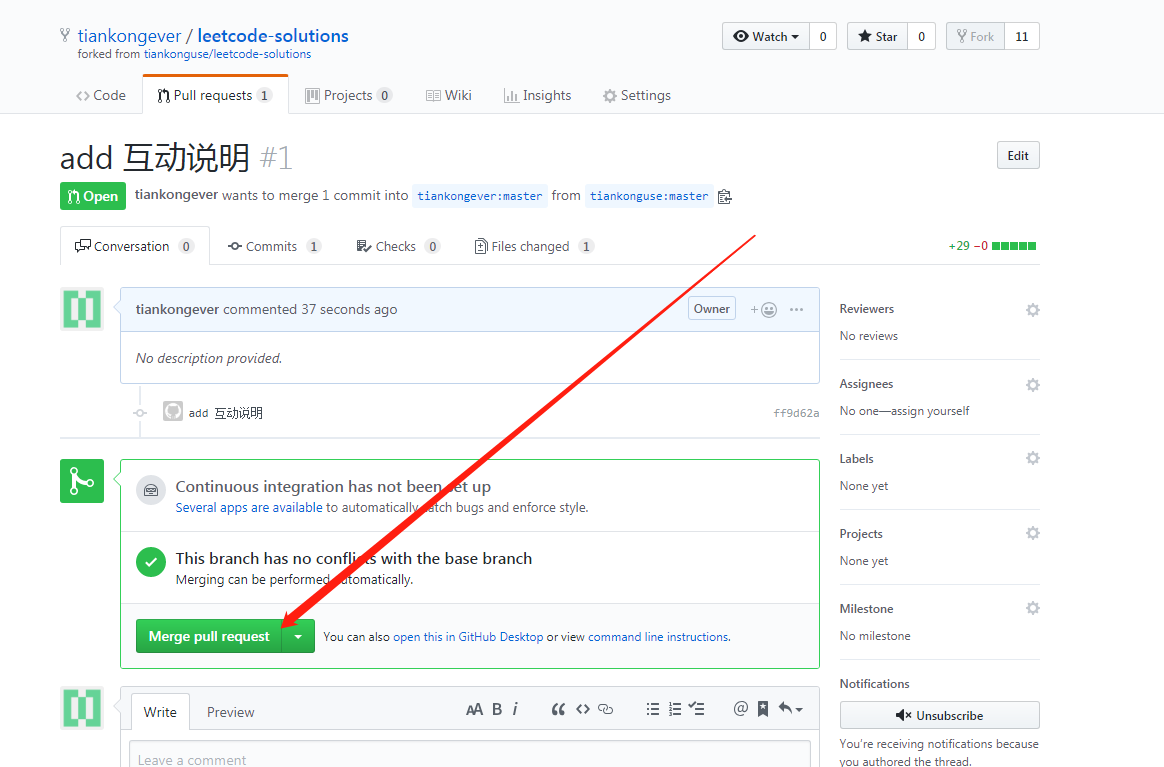Click the Fork button
Screen dimensions: 1164x767
975,36
